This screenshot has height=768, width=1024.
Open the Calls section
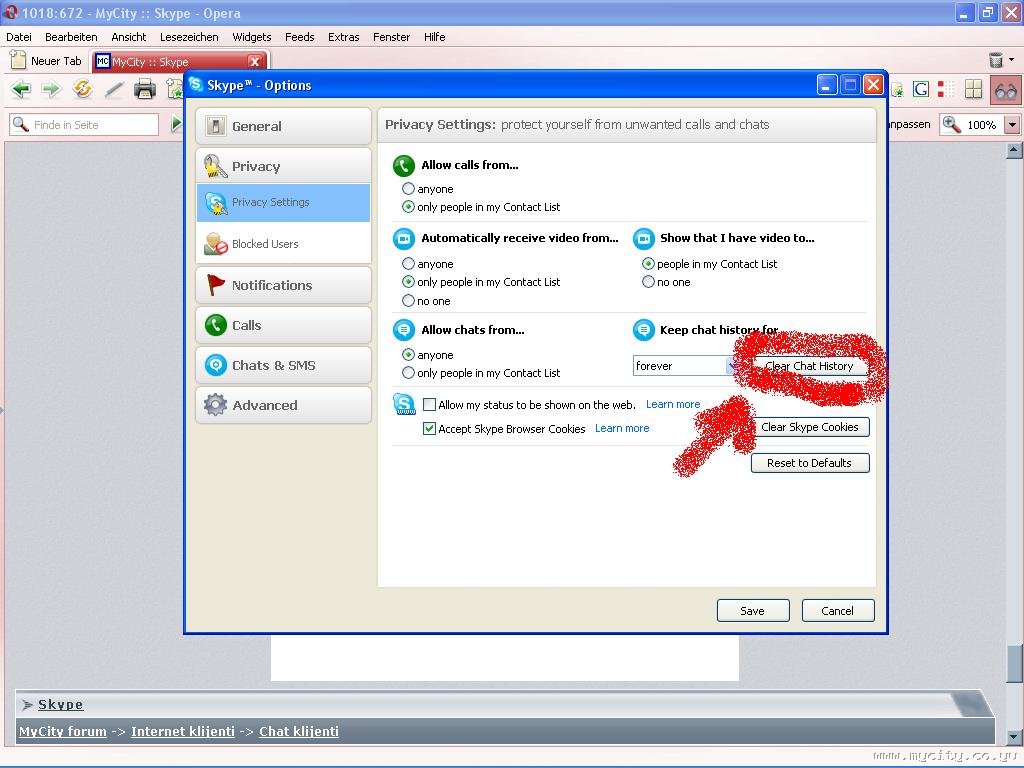coord(283,325)
